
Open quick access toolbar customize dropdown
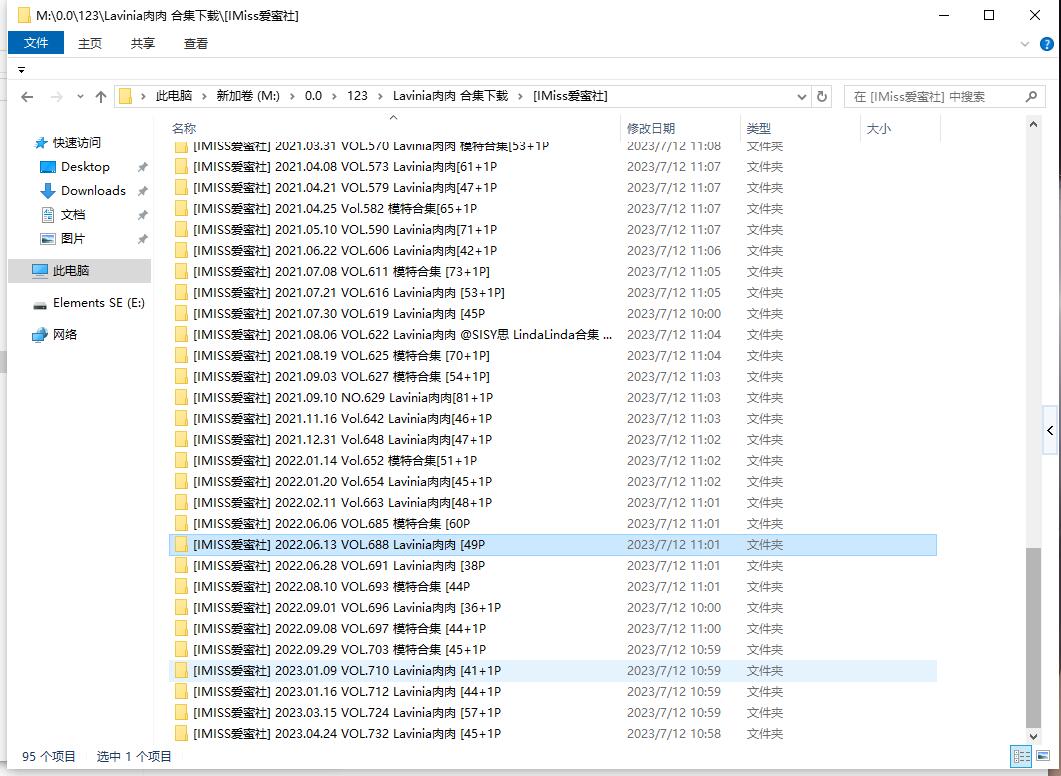coord(22,70)
